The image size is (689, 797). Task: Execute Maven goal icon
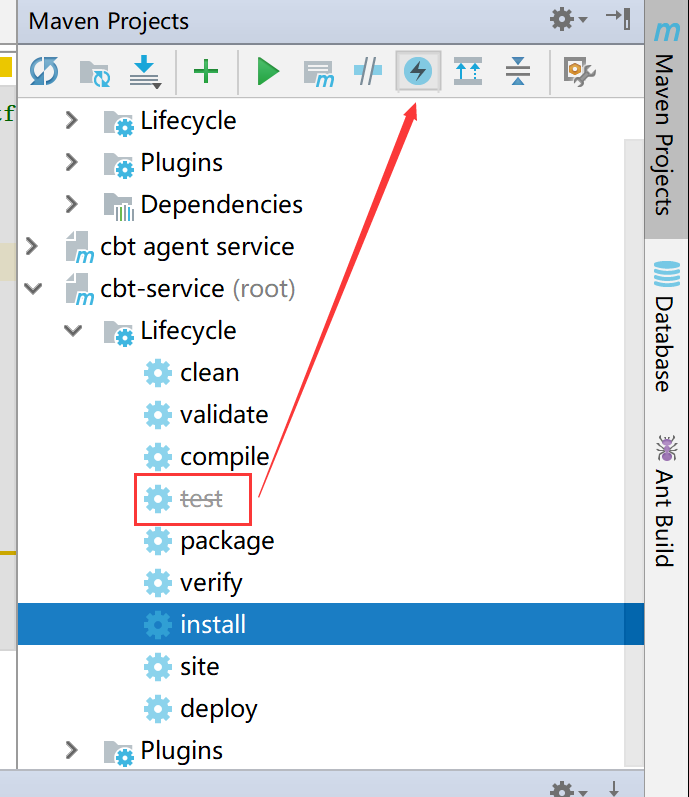tap(319, 74)
